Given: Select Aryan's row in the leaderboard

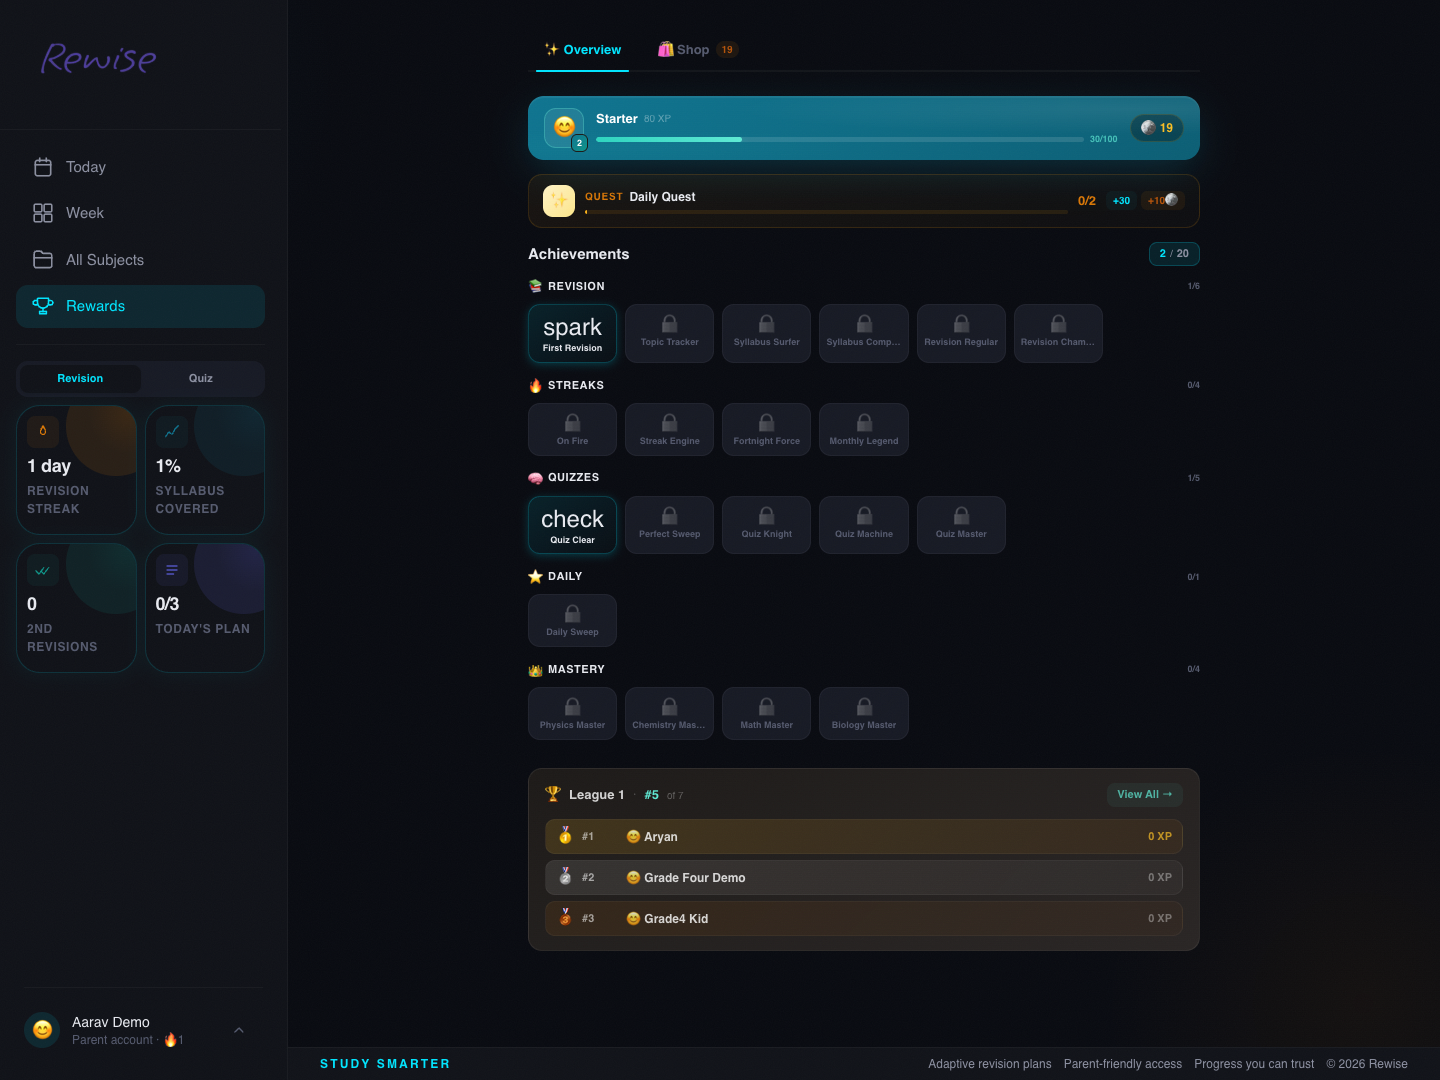Looking at the screenshot, I should [864, 837].
